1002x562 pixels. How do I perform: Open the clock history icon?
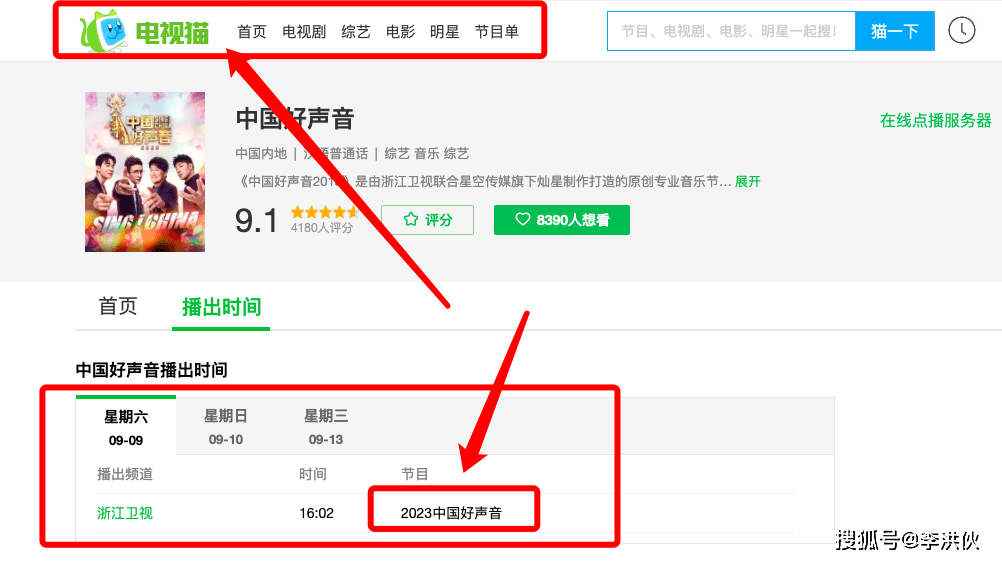[961, 31]
